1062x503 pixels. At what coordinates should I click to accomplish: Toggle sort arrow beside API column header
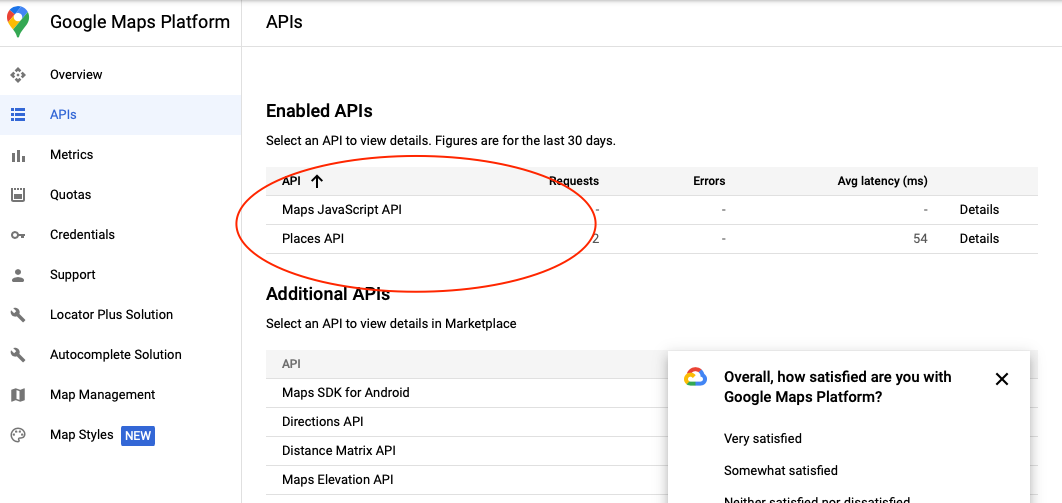click(x=316, y=181)
